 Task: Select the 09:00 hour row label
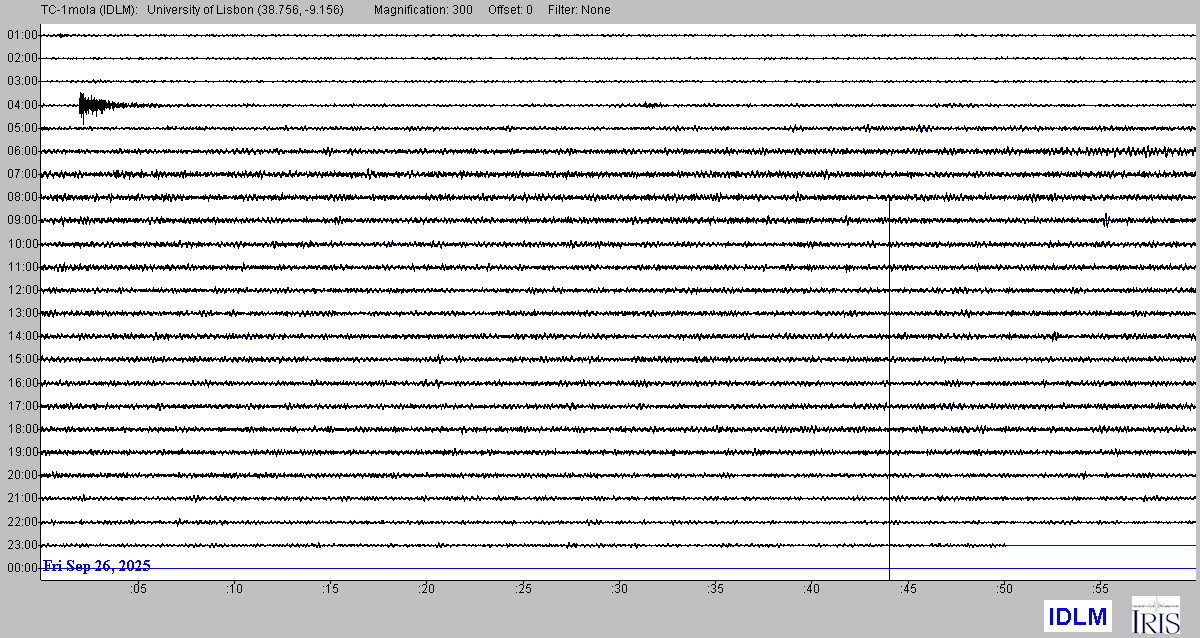click(x=22, y=220)
